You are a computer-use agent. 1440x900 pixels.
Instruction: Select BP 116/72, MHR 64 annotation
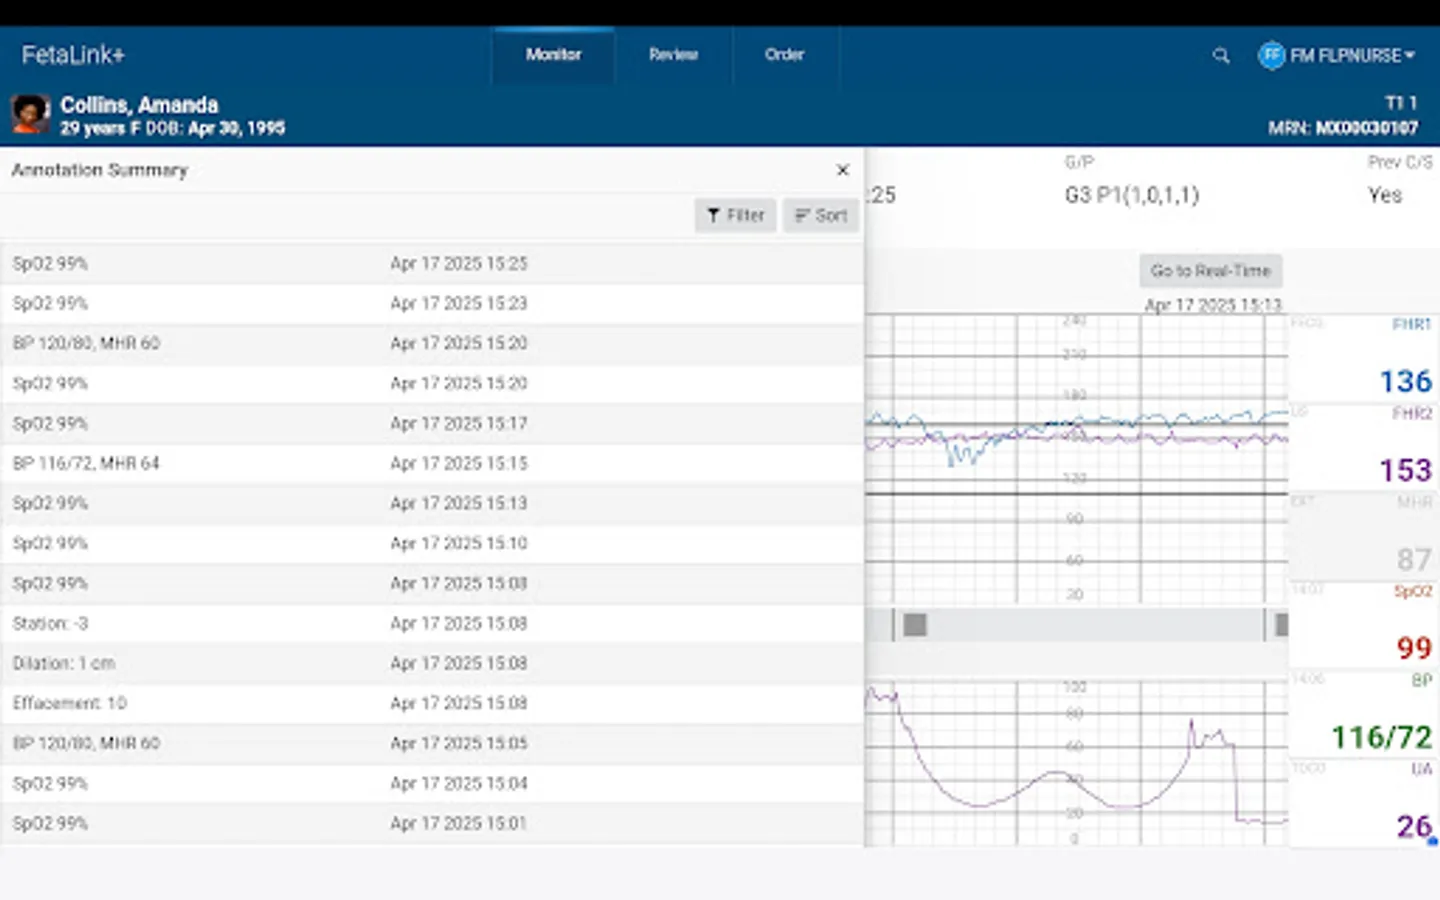(432, 464)
